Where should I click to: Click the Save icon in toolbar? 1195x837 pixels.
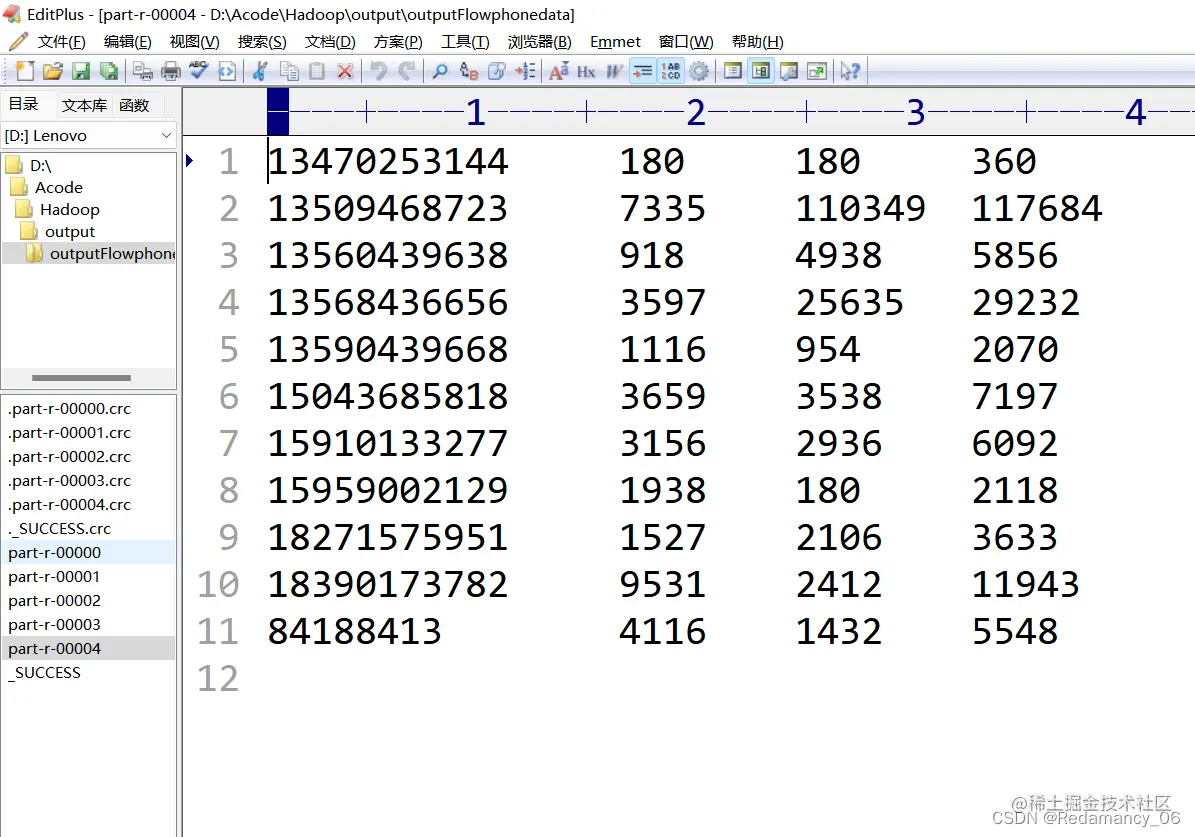click(x=81, y=72)
